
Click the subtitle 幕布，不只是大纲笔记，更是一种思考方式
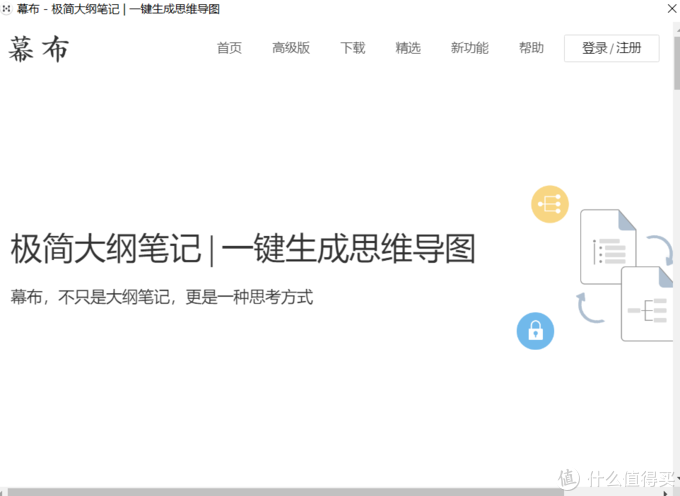[x=161, y=297]
